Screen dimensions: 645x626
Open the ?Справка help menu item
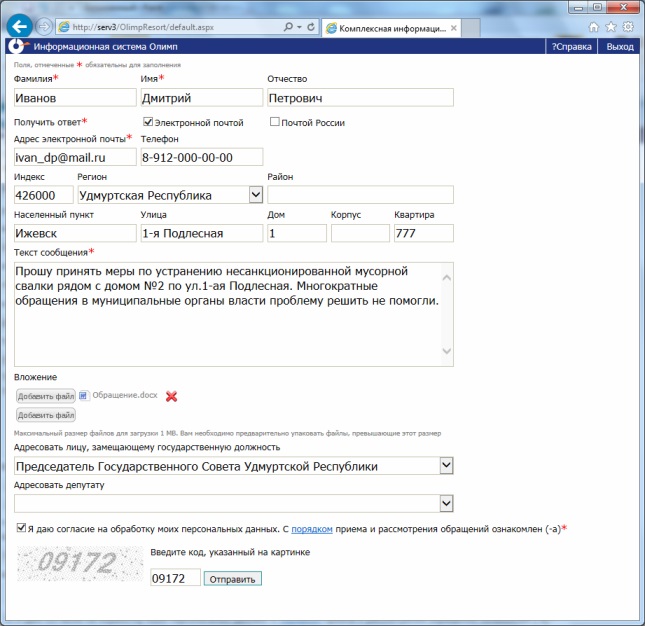(x=572, y=46)
